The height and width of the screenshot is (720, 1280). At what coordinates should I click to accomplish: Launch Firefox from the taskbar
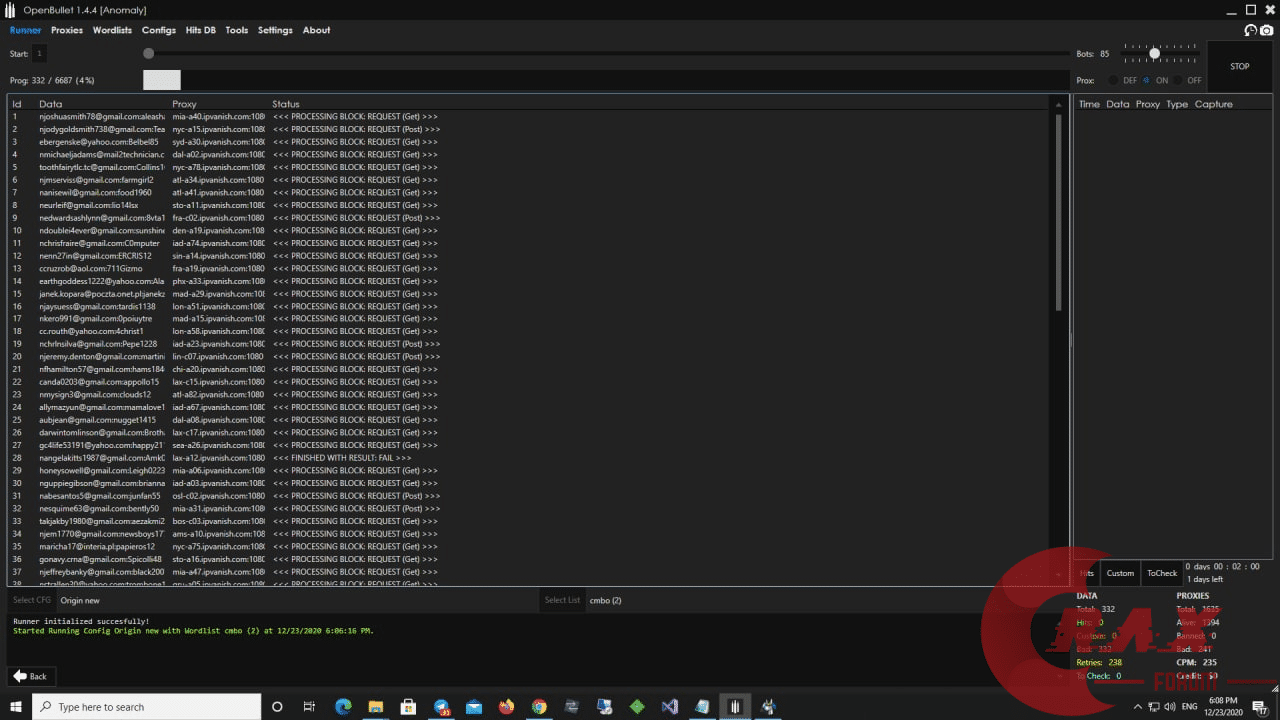coord(506,707)
